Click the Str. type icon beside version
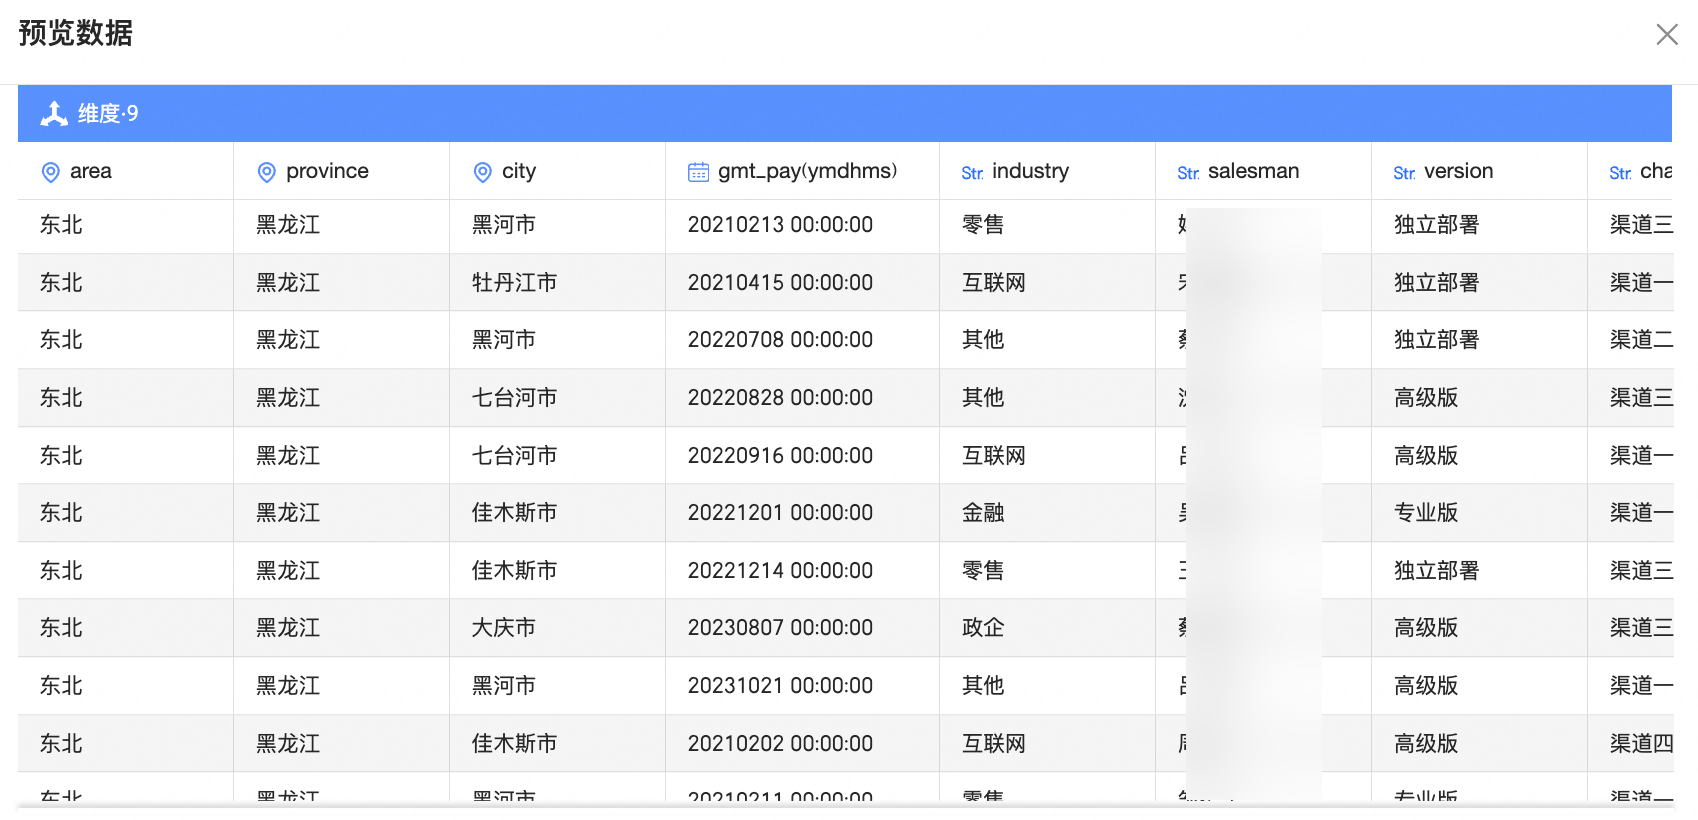The height and width of the screenshot is (820, 1698). tap(1404, 173)
